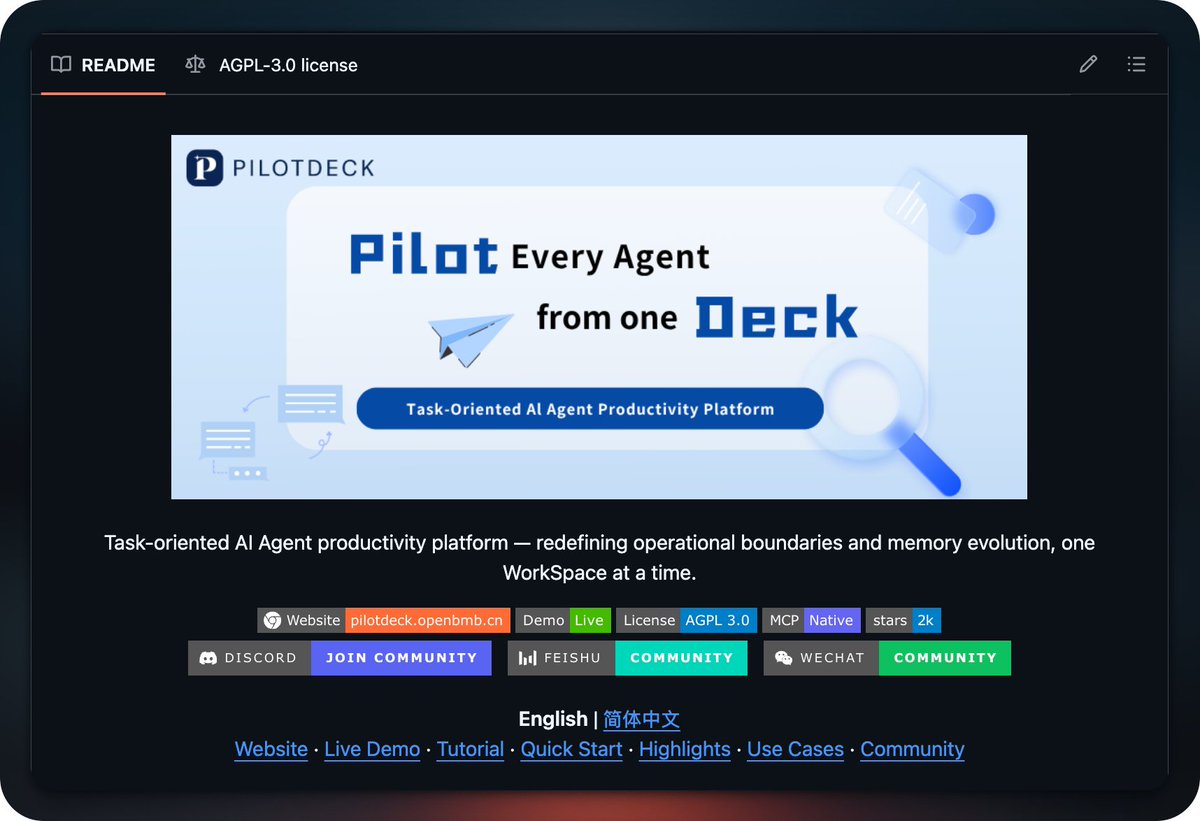Jump to the Quick Start link
Screen dimensions: 1200x821
(x=572, y=749)
